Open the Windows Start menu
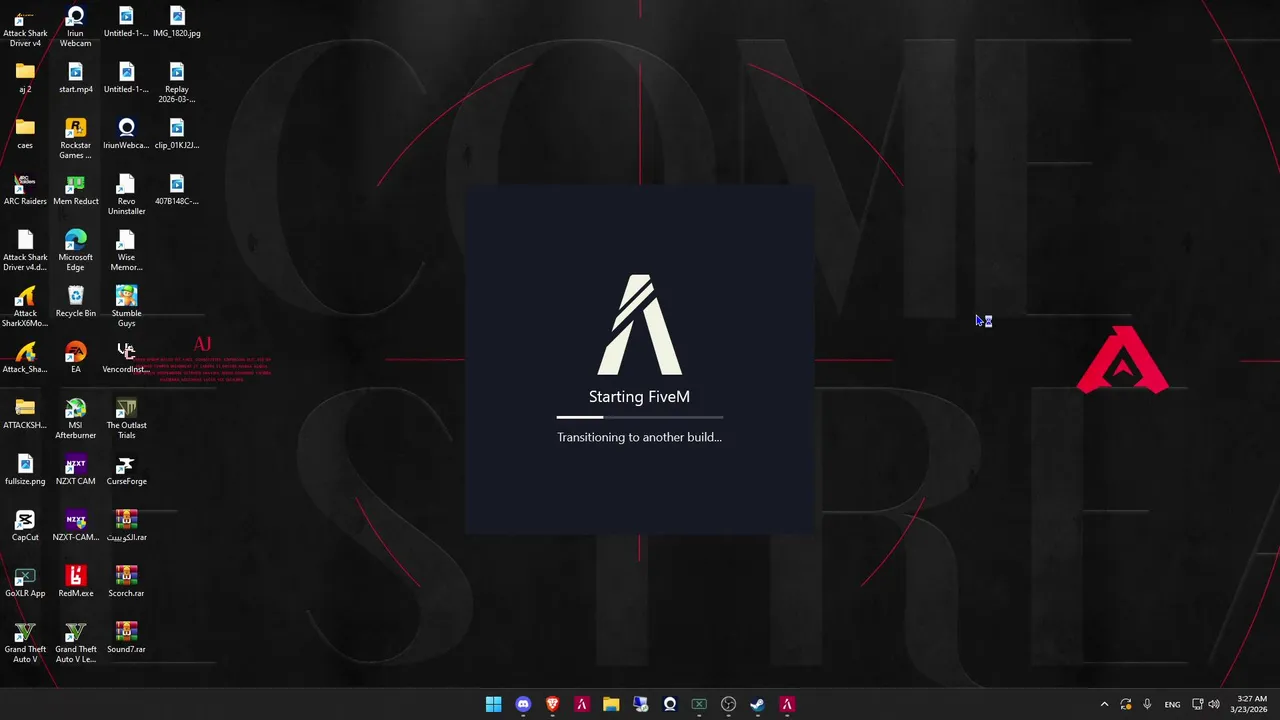 pyautogui.click(x=493, y=704)
